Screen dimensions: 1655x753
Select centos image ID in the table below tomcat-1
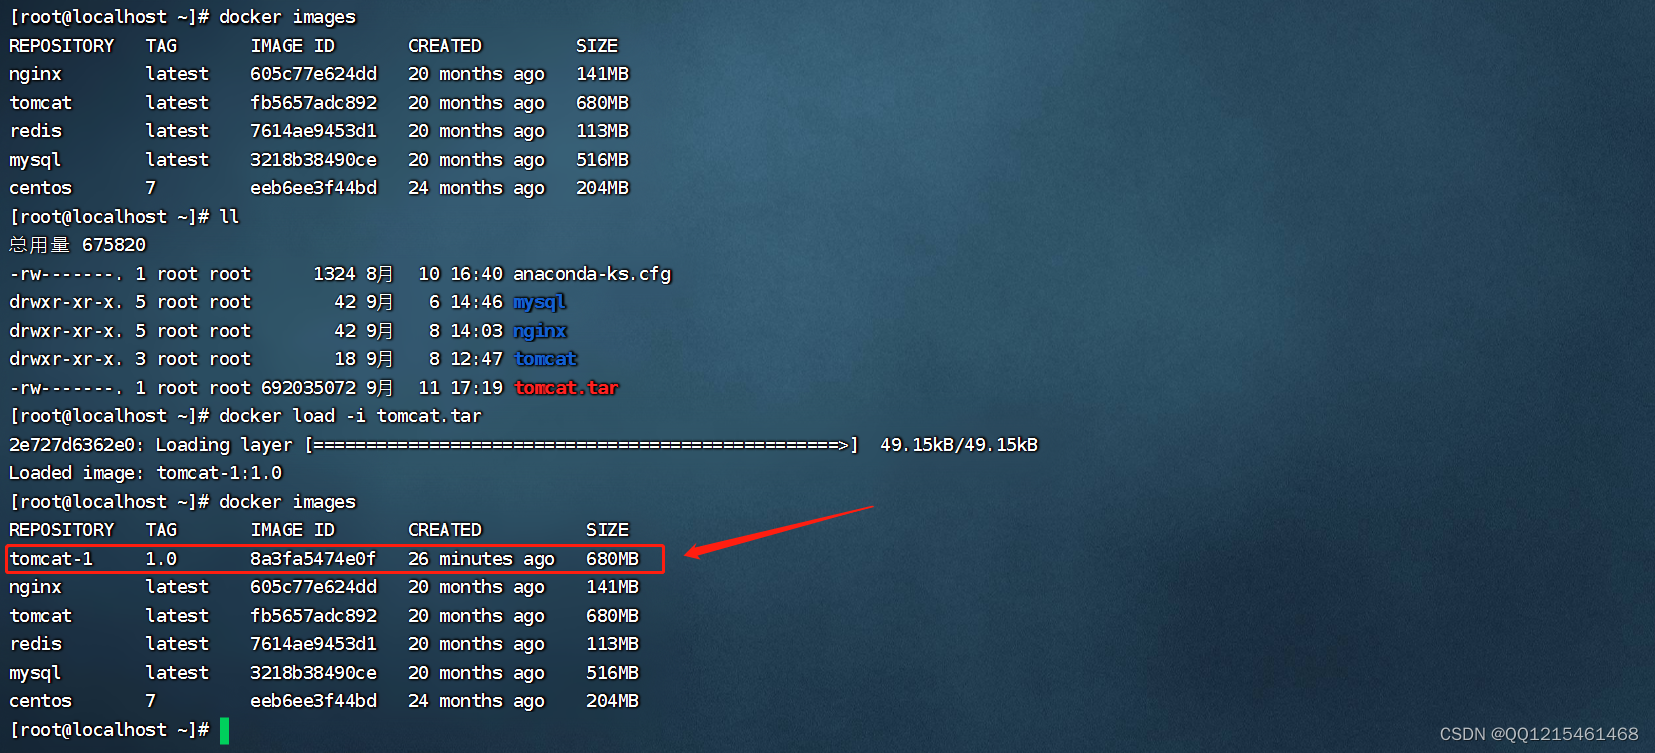coord(313,701)
